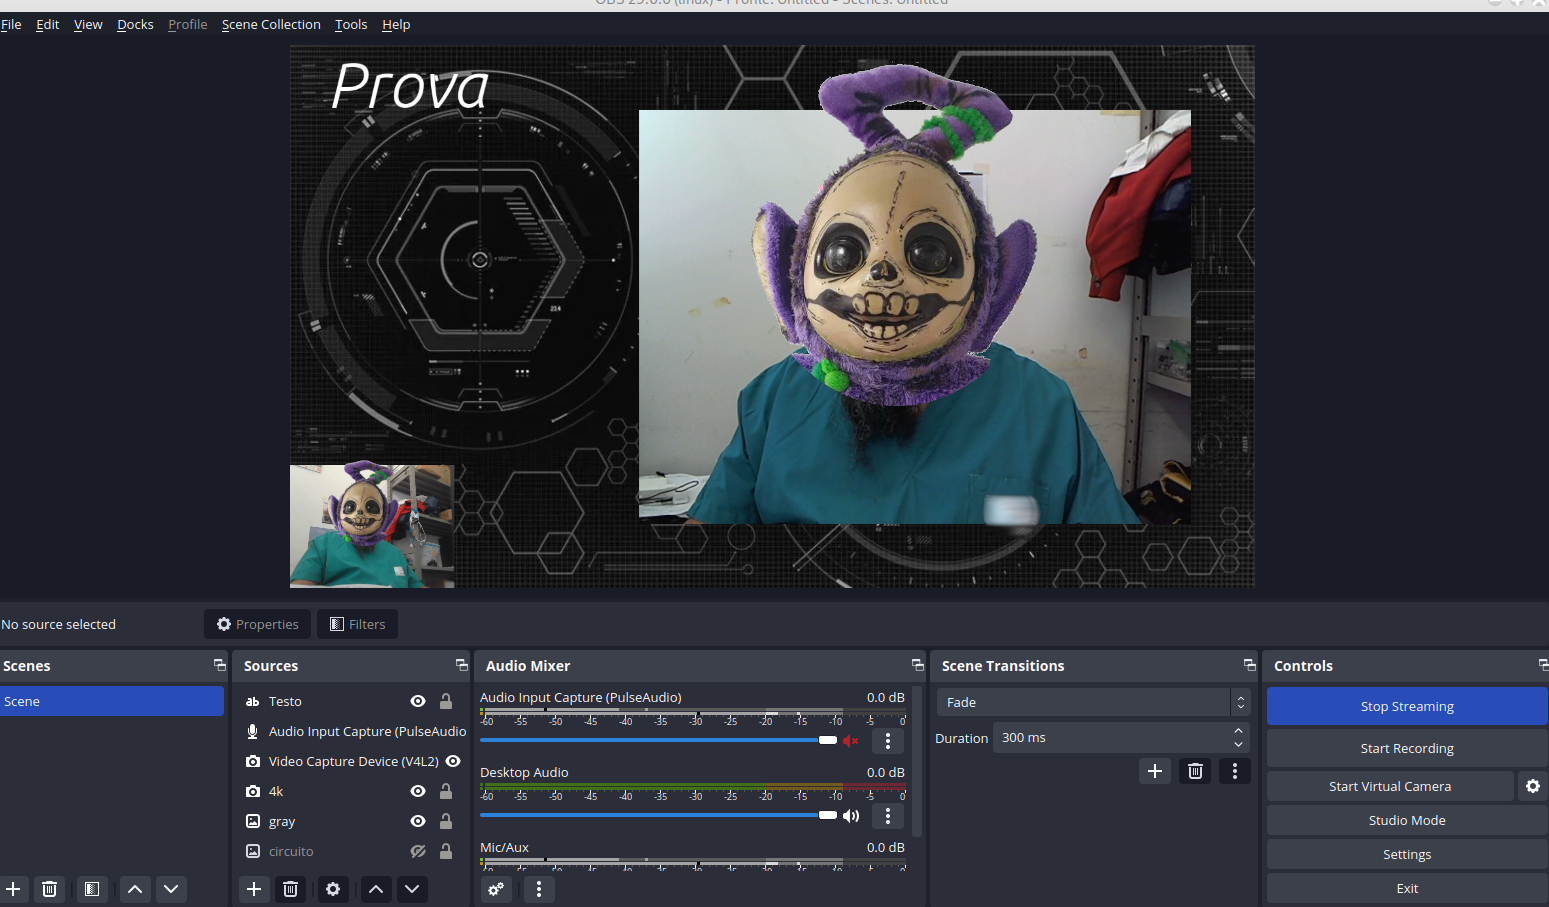Undock the Scene Transitions panel
This screenshot has width=1549, height=907.
click(1249, 665)
